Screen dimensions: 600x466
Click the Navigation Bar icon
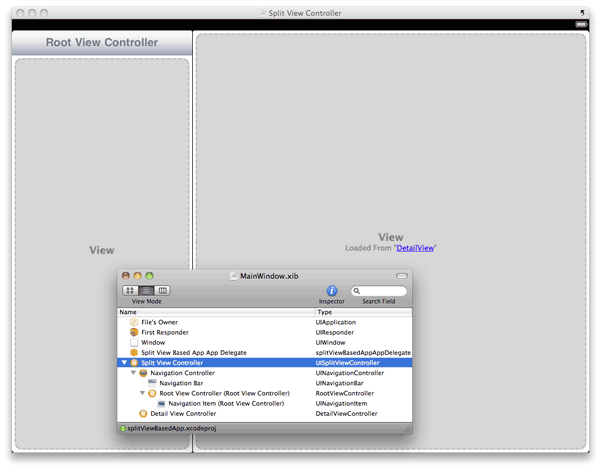(x=152, y=383)
